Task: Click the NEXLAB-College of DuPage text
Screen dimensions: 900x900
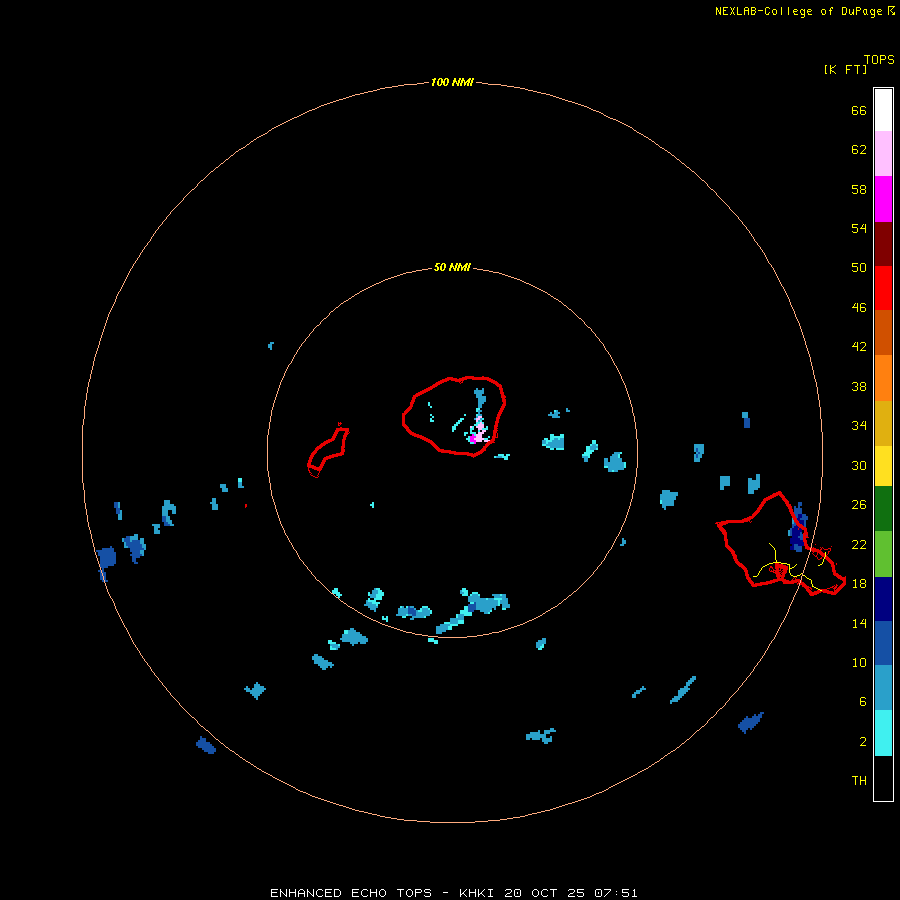Action: [x=798, y=11]
